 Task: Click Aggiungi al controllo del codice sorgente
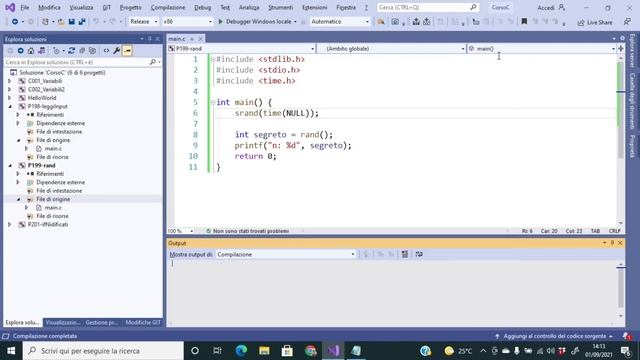pos(554,336)
